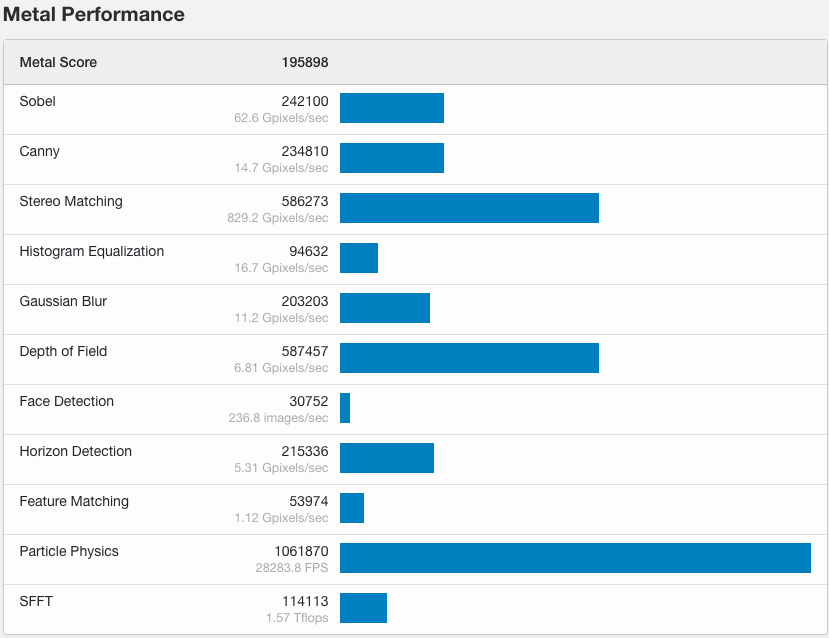Click the Particle Physics score bar

tap(575, 558)
